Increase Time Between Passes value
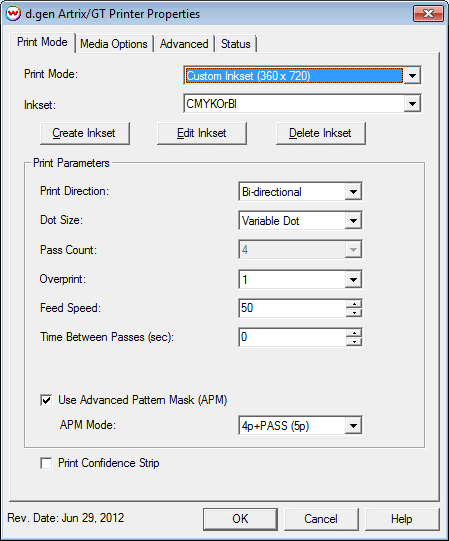Image resolution: width=449 pixels, height=541 pixels. coord(354,333)
